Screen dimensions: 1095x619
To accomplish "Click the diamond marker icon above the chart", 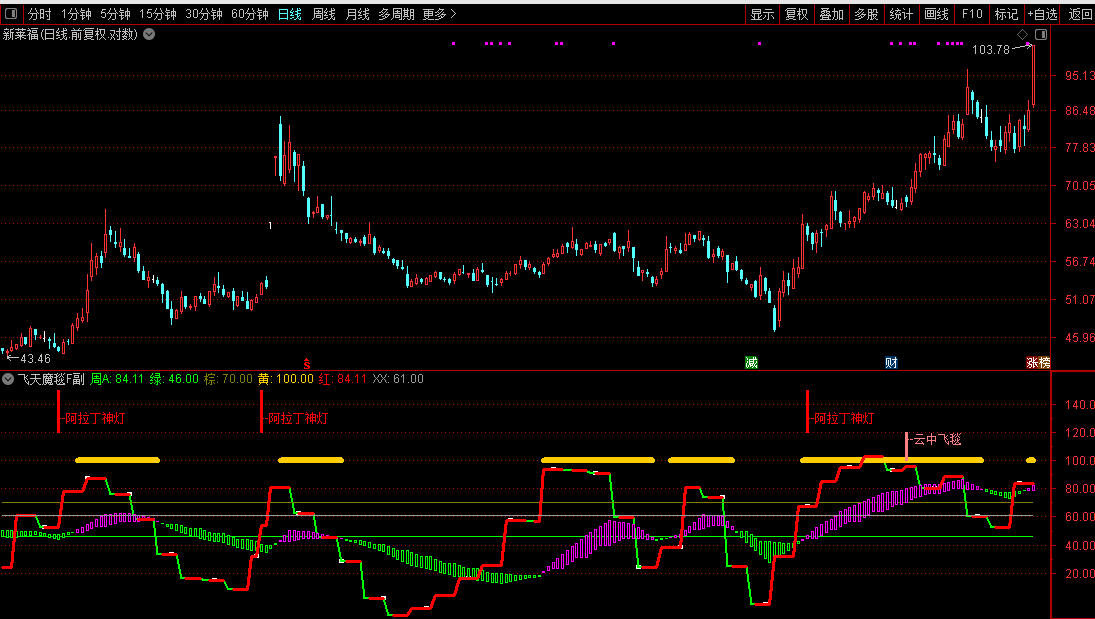I will (x=1022, y=34).
